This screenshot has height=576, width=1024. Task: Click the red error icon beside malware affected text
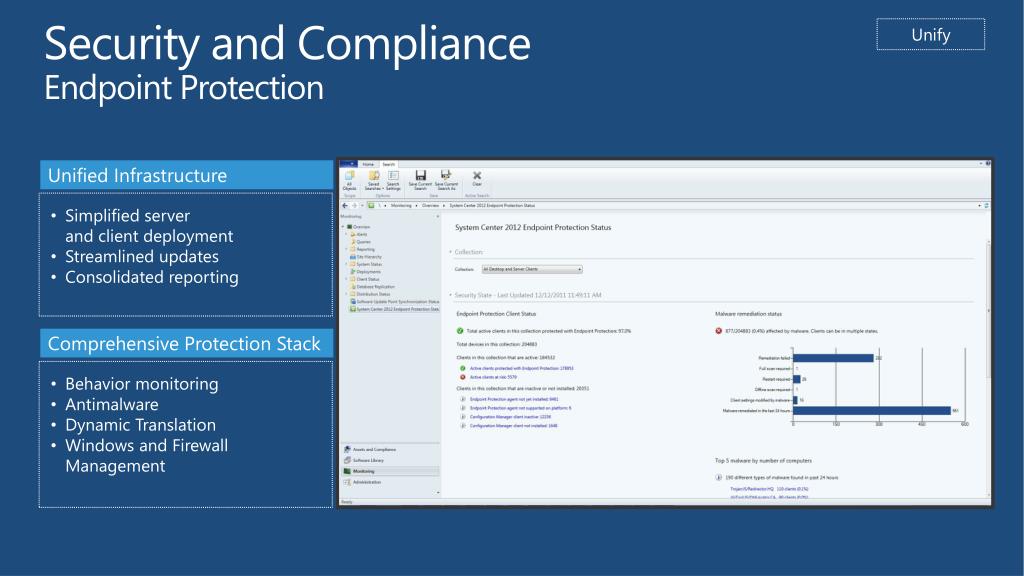click(x=718, y=331)
